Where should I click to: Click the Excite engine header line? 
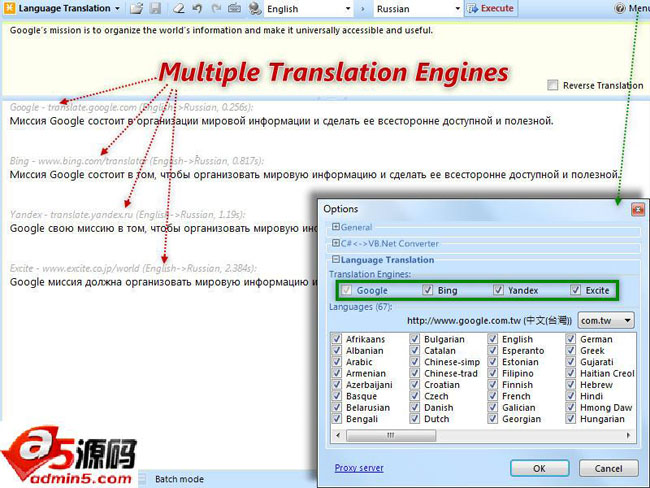(133, 268)
